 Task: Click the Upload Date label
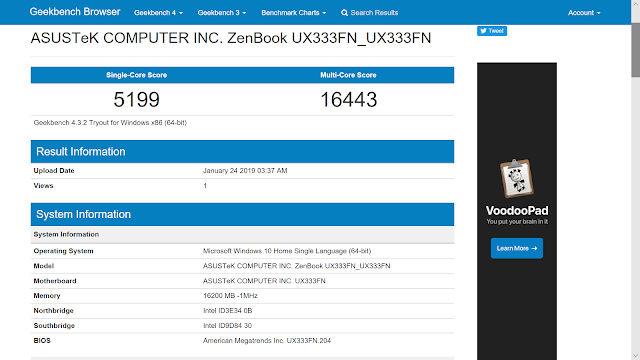[54, 171]
